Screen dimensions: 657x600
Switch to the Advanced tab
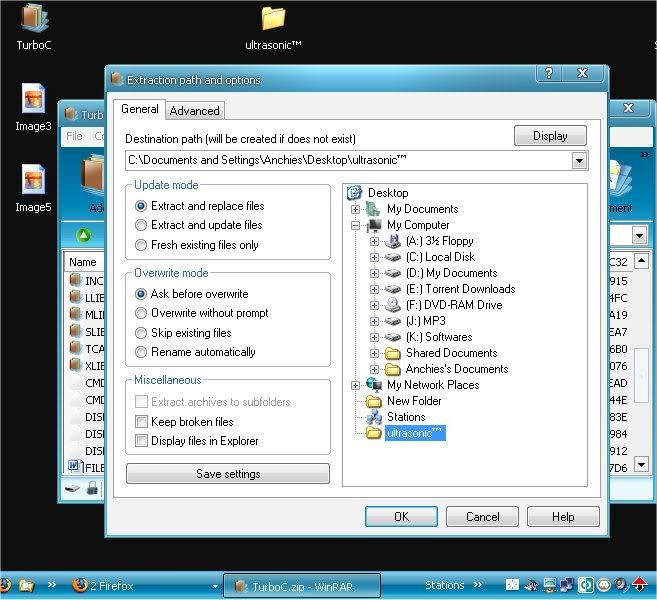pos(194,111)
